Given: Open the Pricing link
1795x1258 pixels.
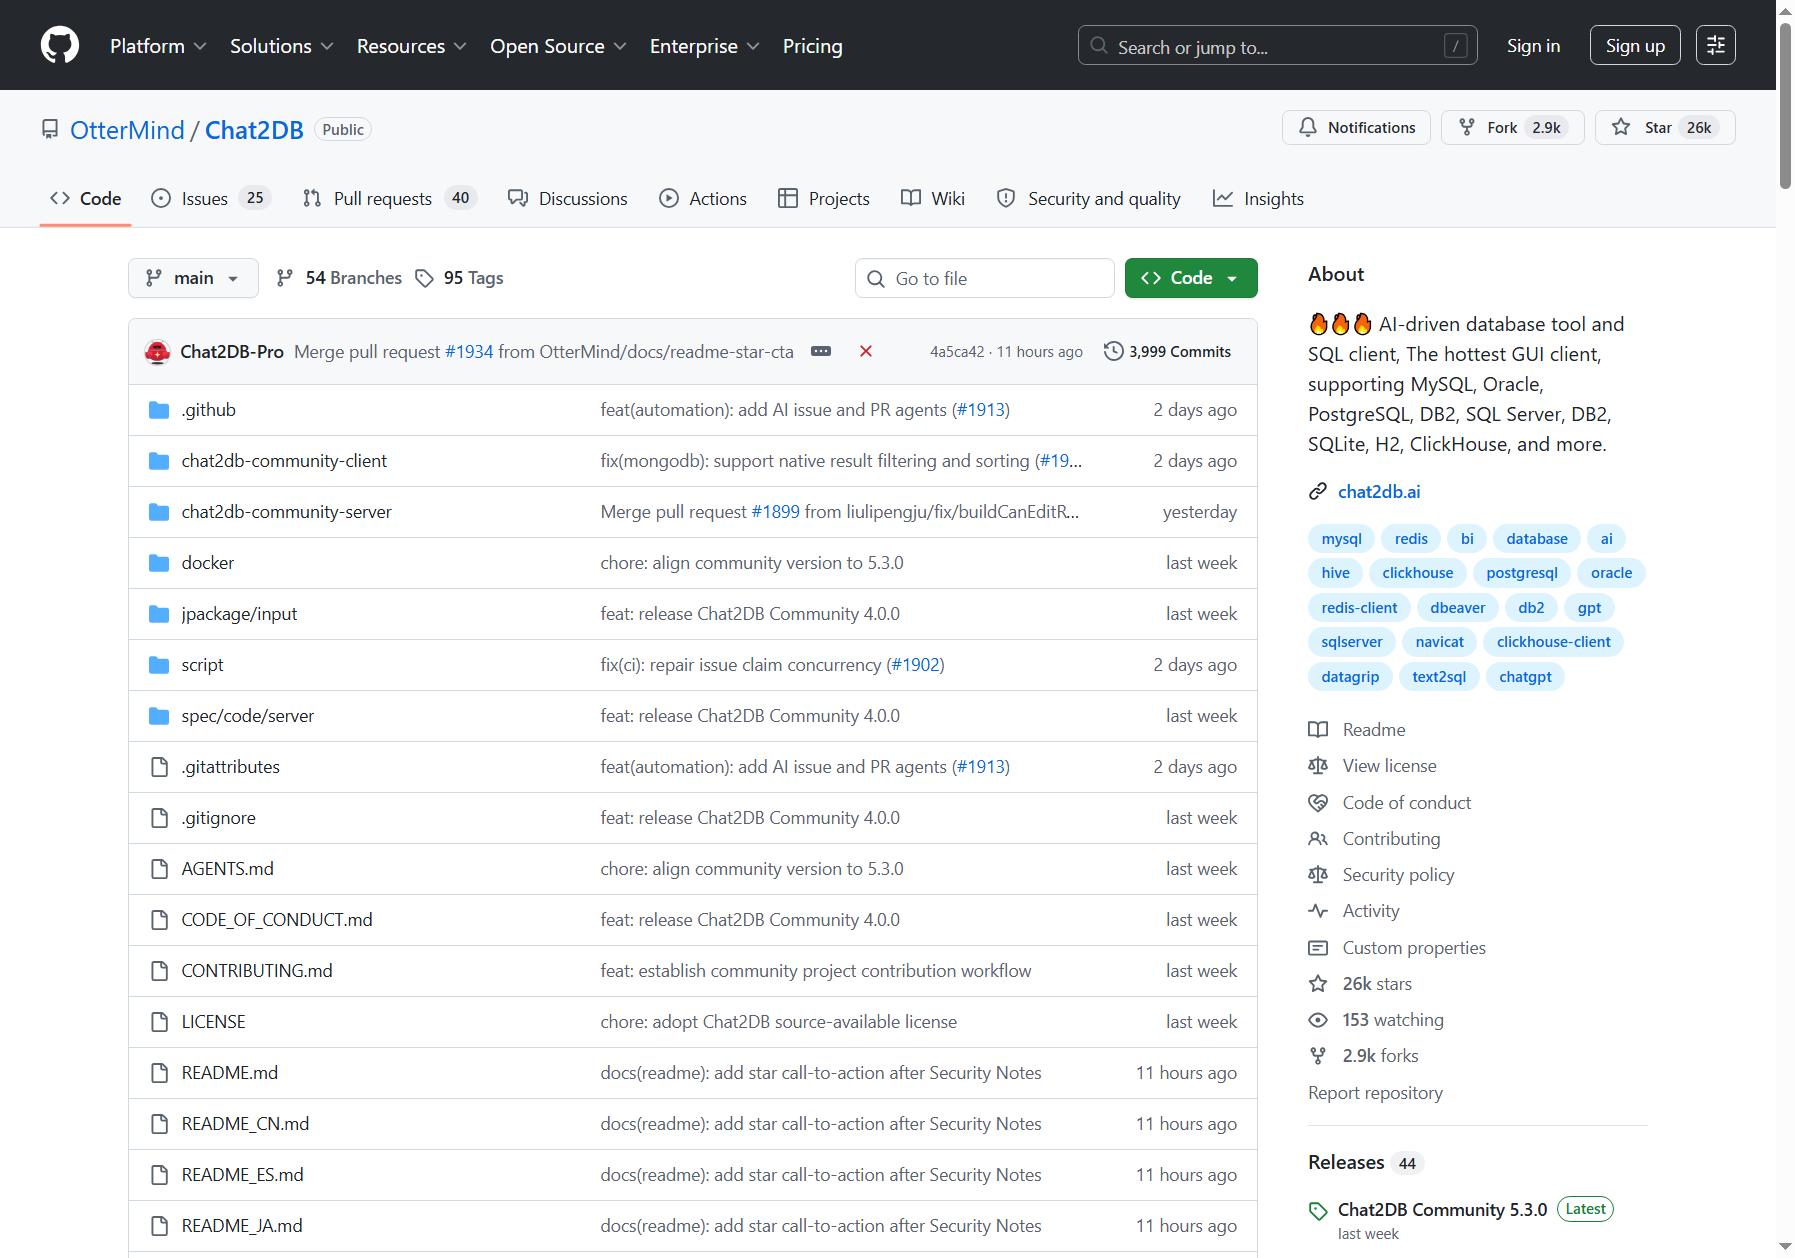Looking at the screenshot, I should (x=812, y=46).
